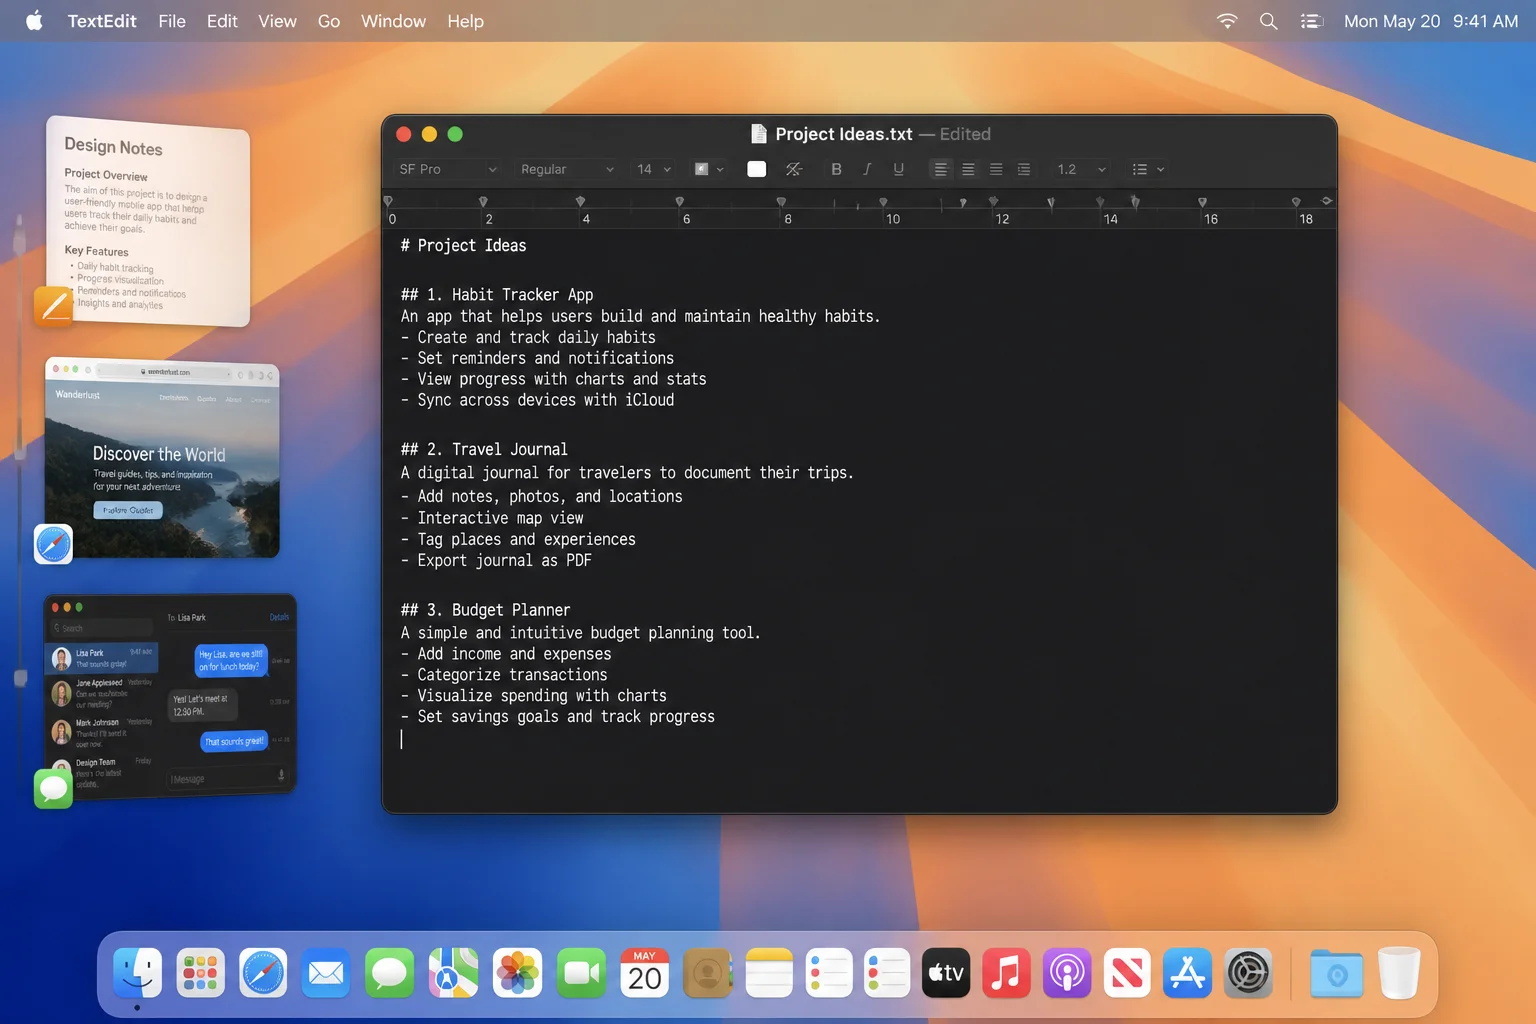Image resolution: width=1536 pixels, height=1024 pixels.
Task: Open Spotlight search in menu bar
Action: (x=1268, y=21)
